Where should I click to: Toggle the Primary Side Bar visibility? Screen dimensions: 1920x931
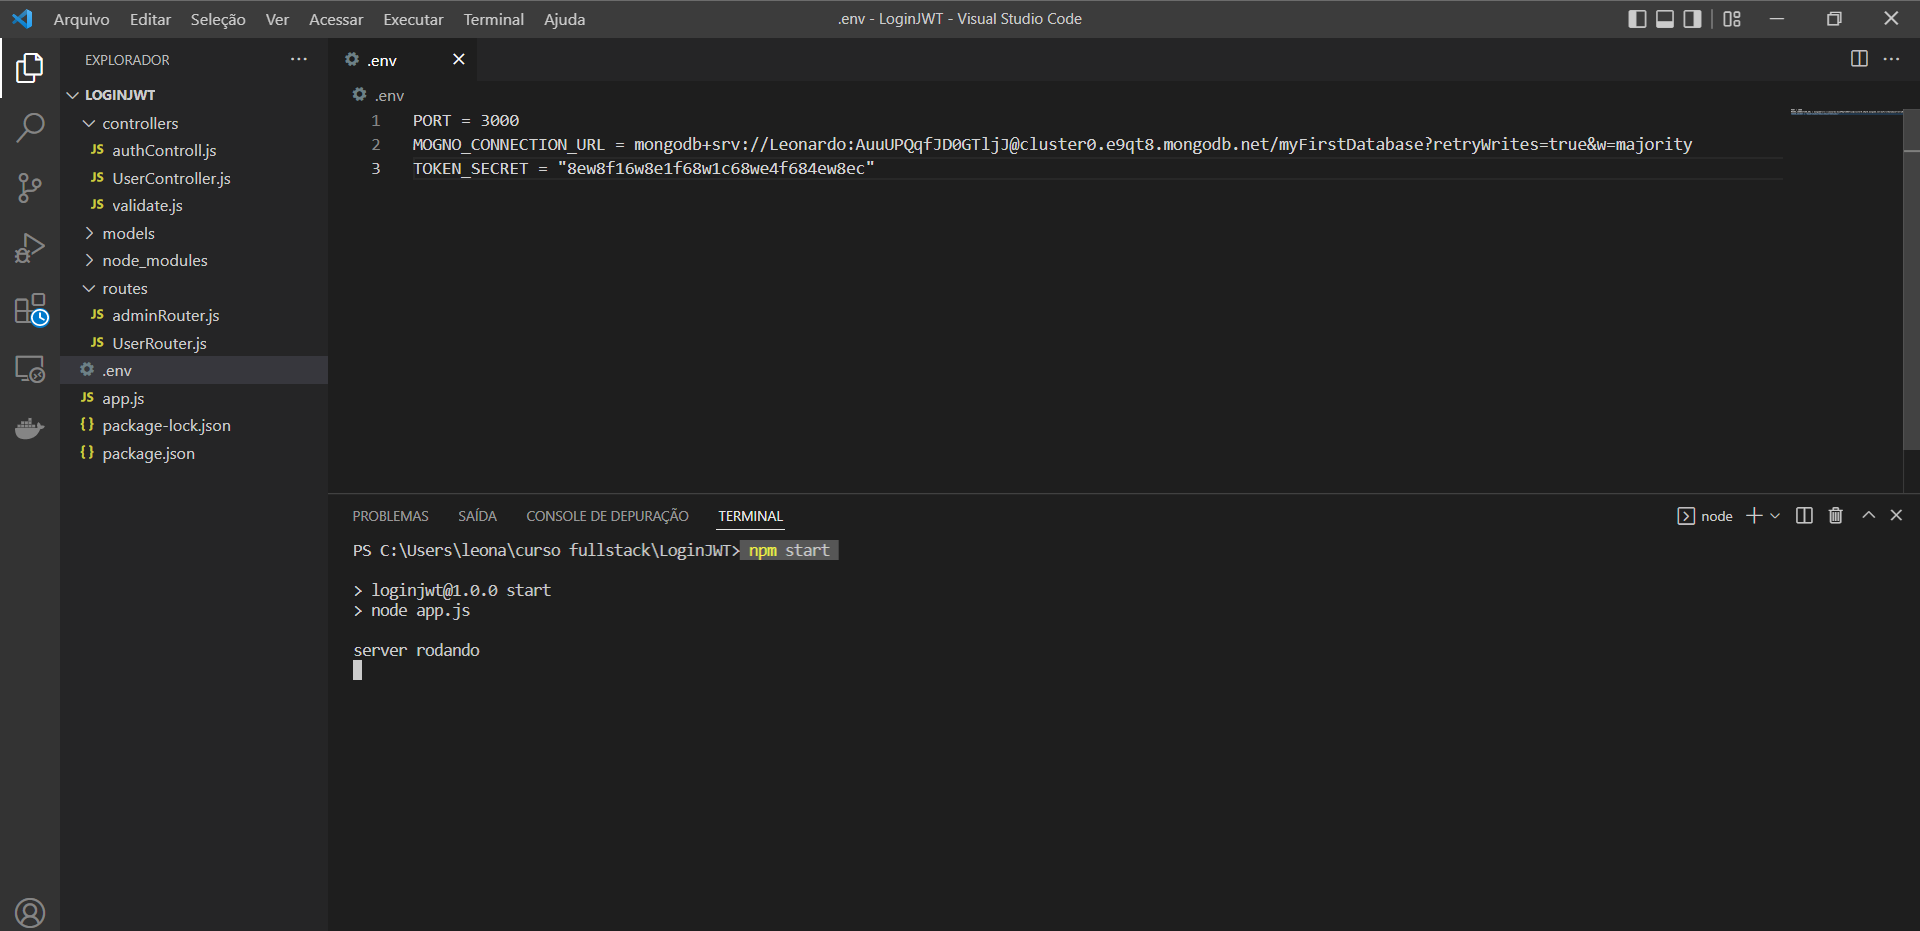(x=1637, y=18)
